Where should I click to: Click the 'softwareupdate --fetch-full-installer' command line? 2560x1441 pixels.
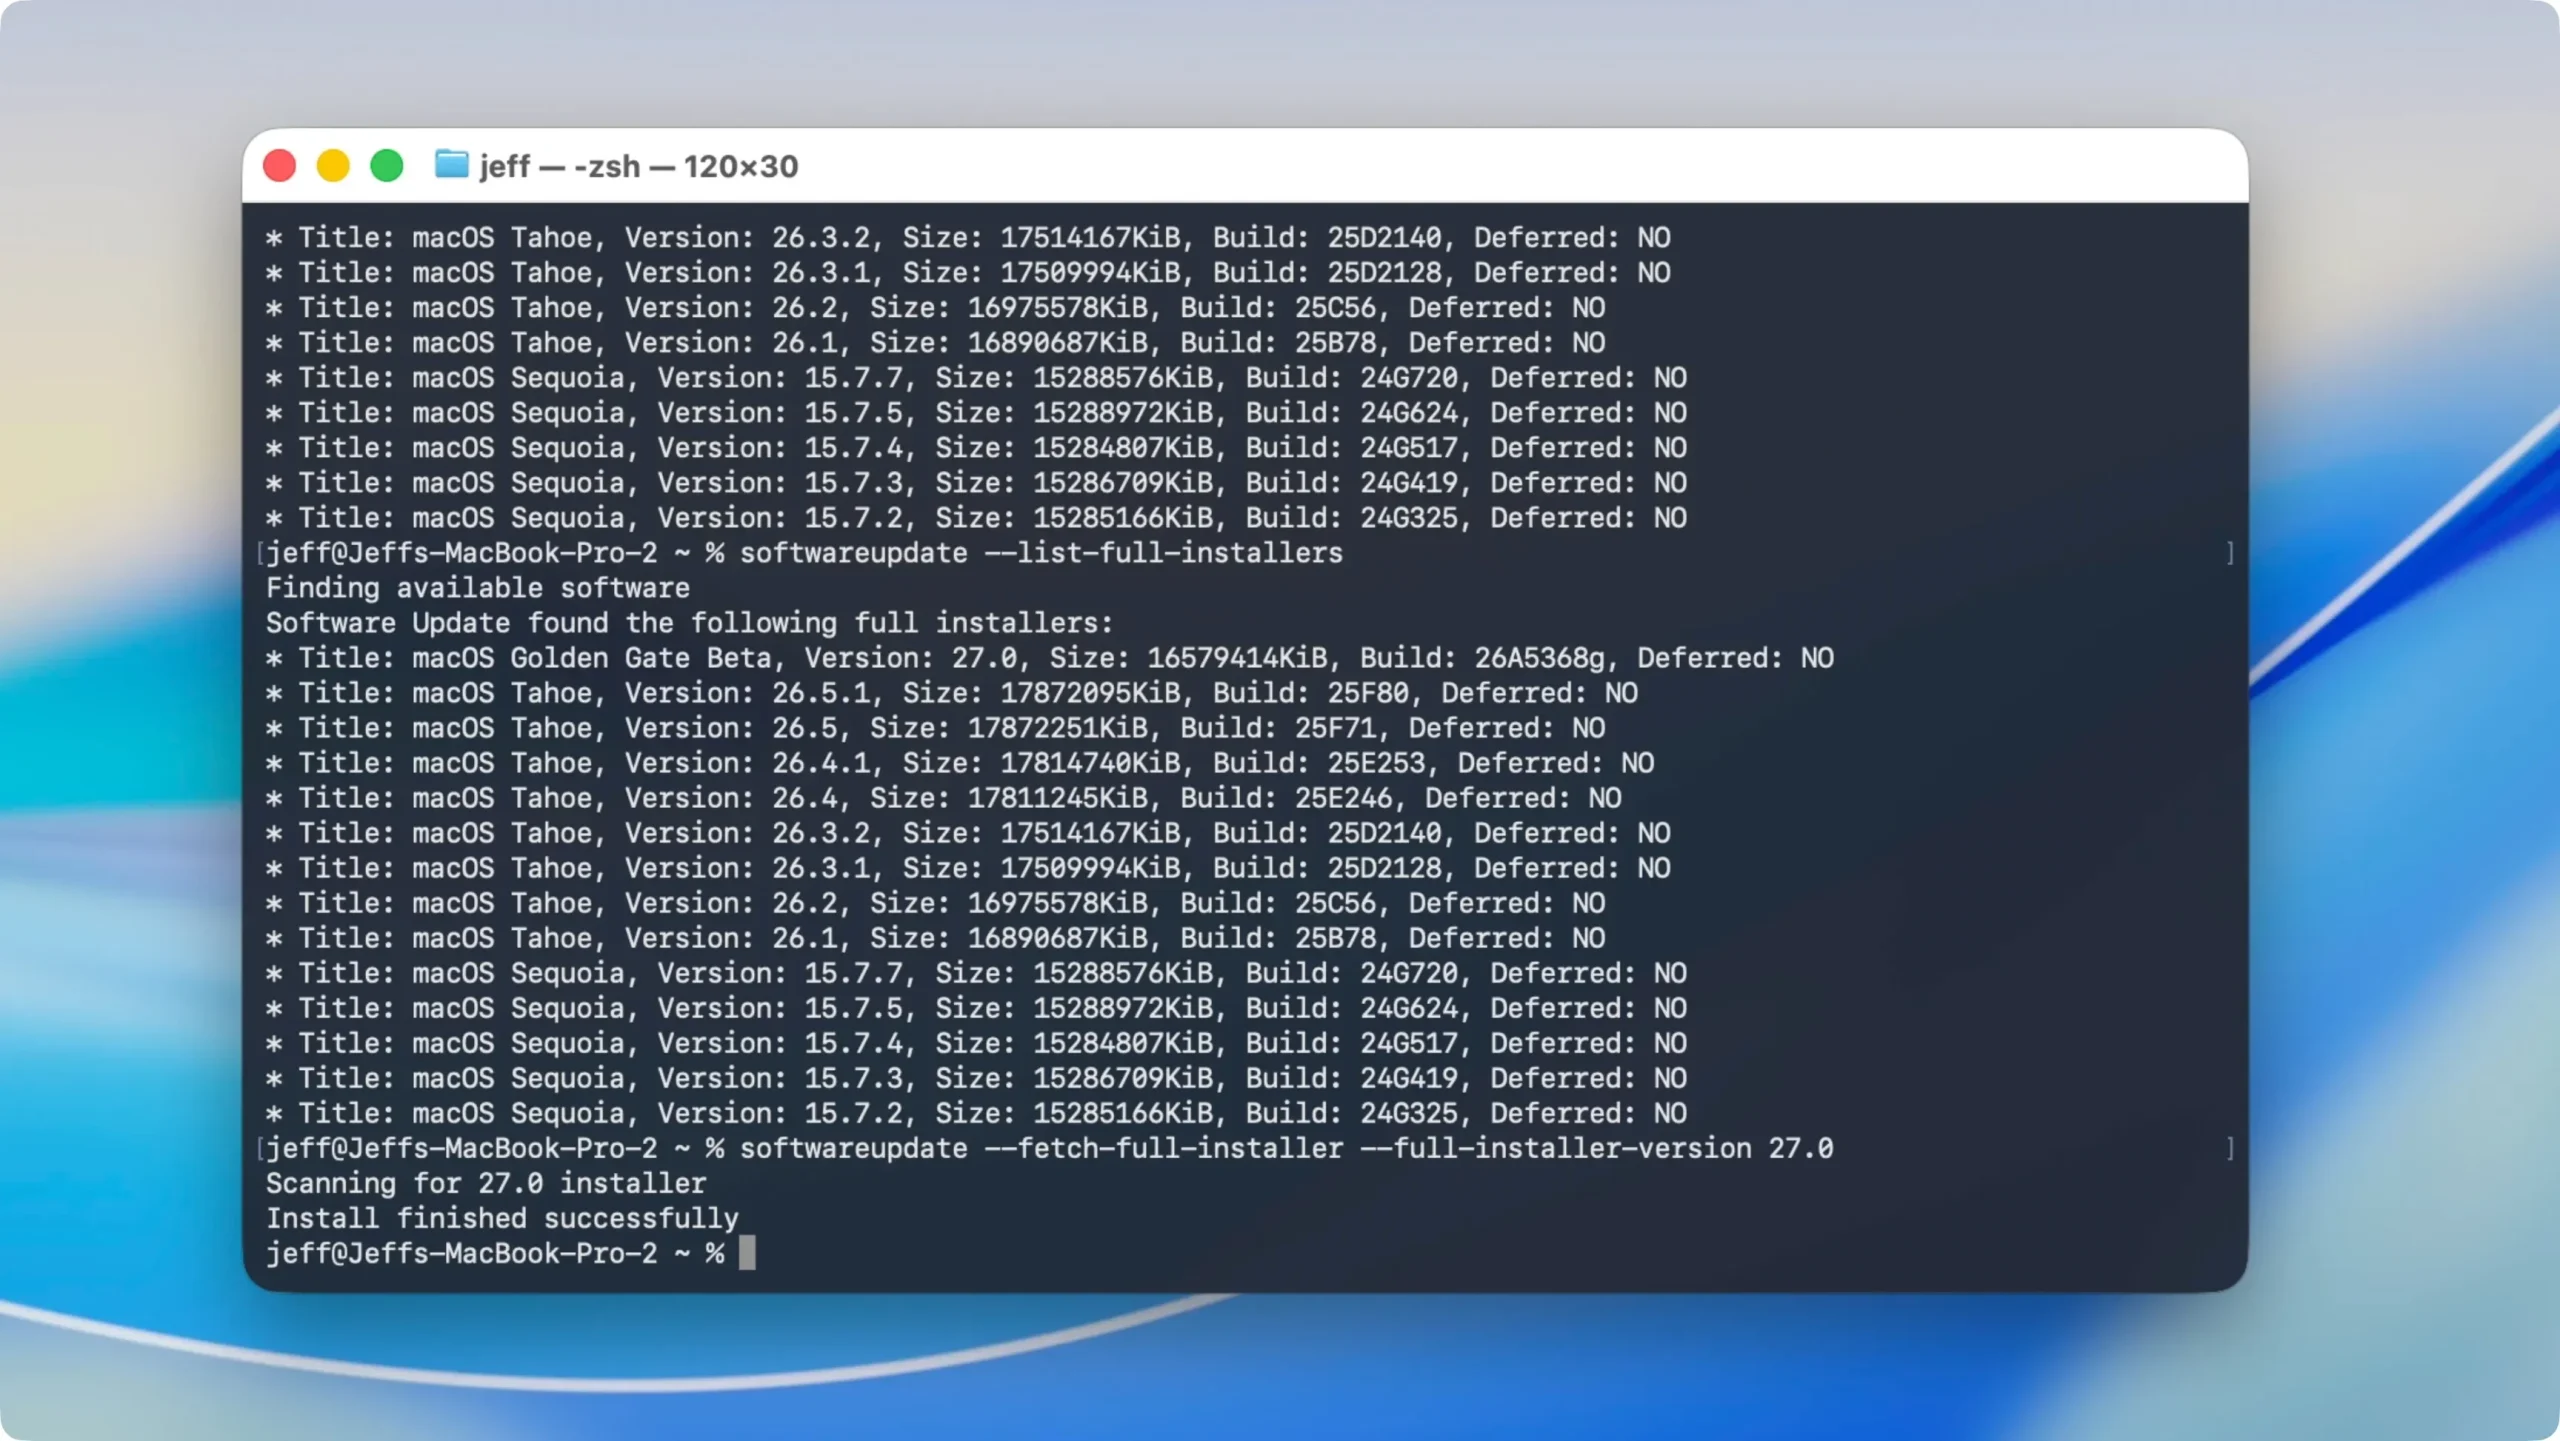pos(1050,1148)
